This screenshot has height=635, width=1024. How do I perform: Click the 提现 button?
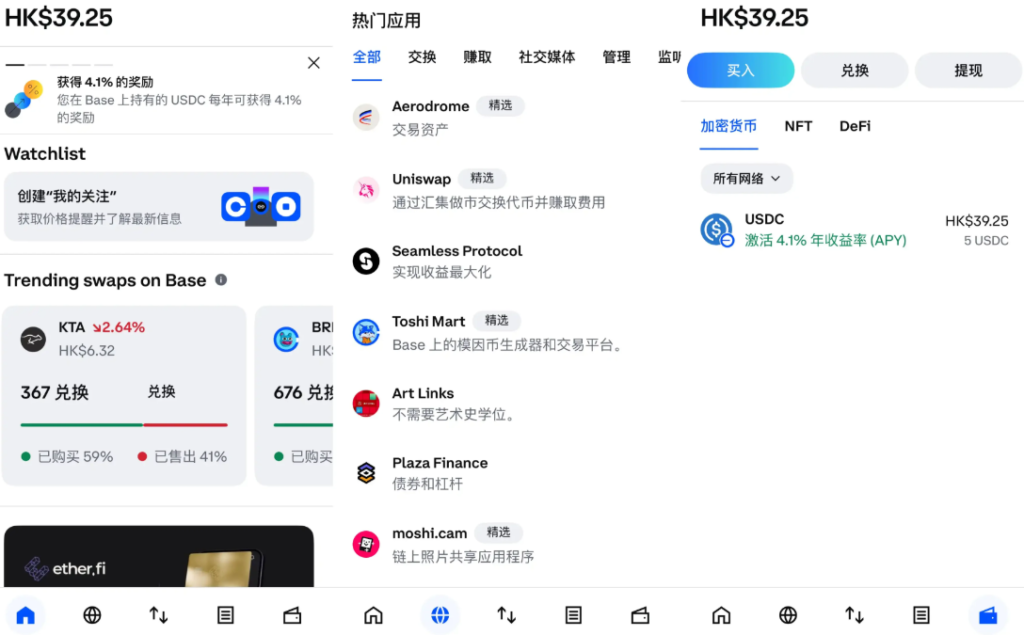[x=968, y=70]
